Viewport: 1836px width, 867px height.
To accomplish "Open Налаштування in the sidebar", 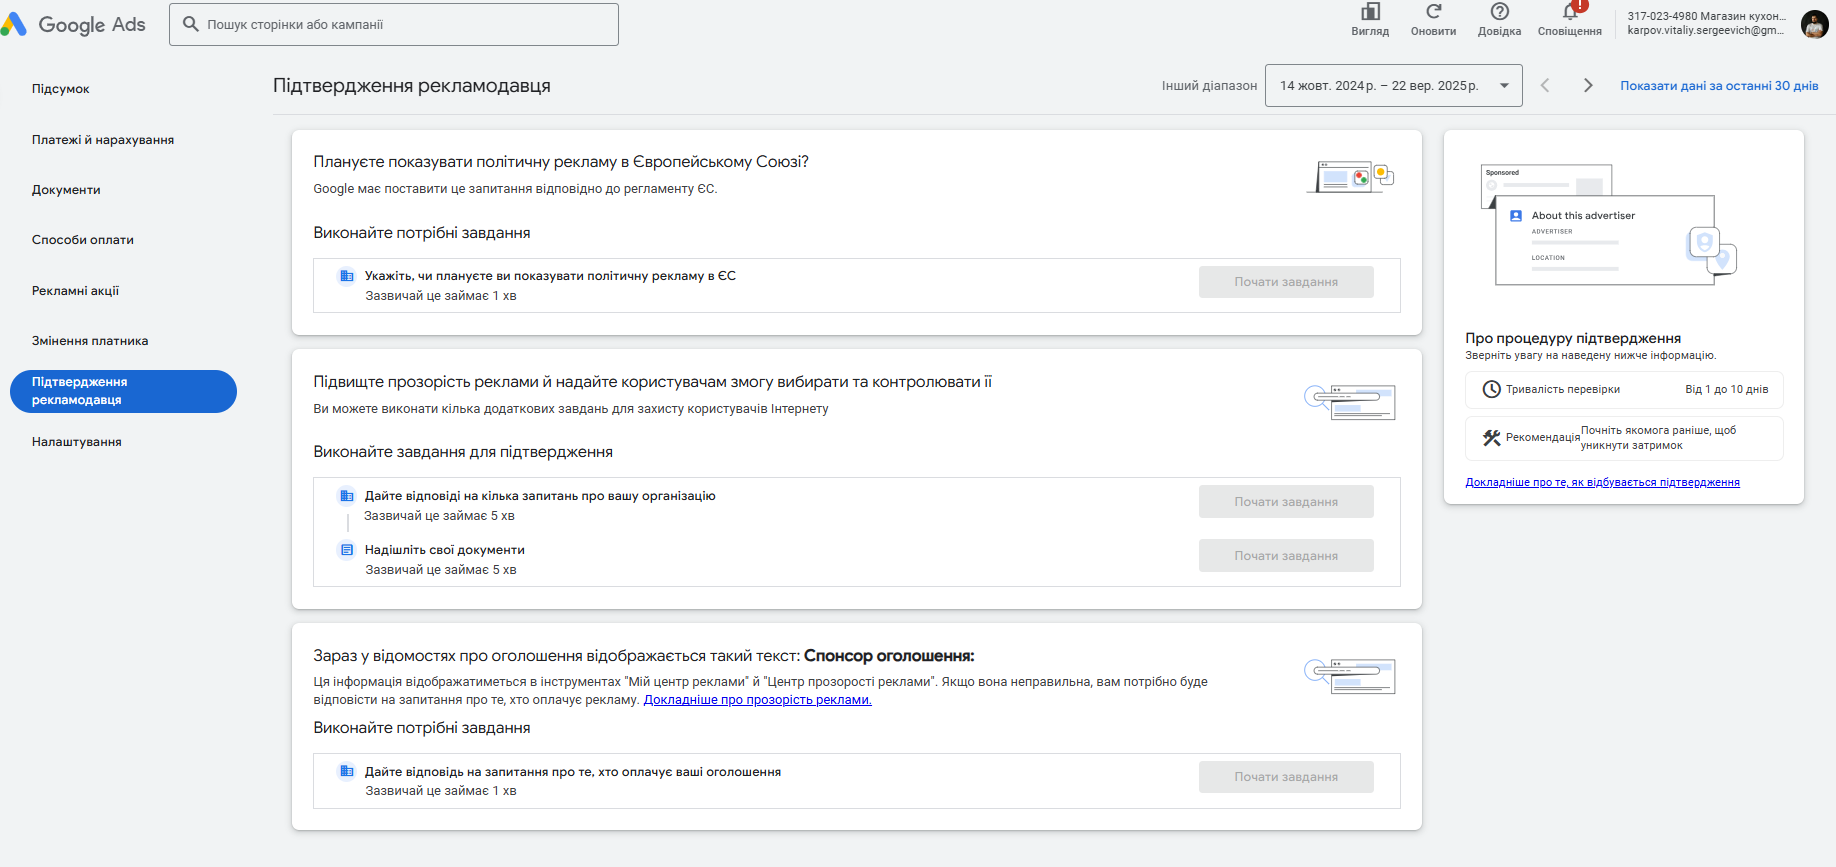I will coord(77,442).
